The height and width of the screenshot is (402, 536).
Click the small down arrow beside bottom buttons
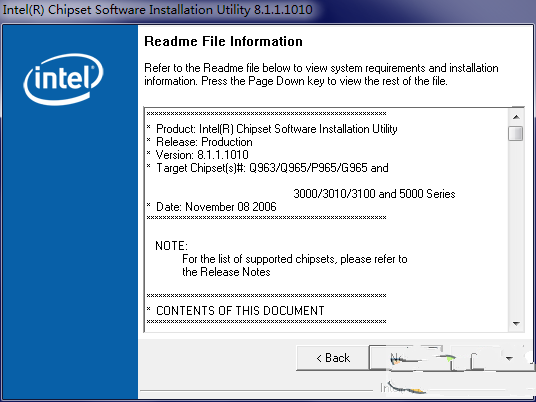(x=509, y=359)
